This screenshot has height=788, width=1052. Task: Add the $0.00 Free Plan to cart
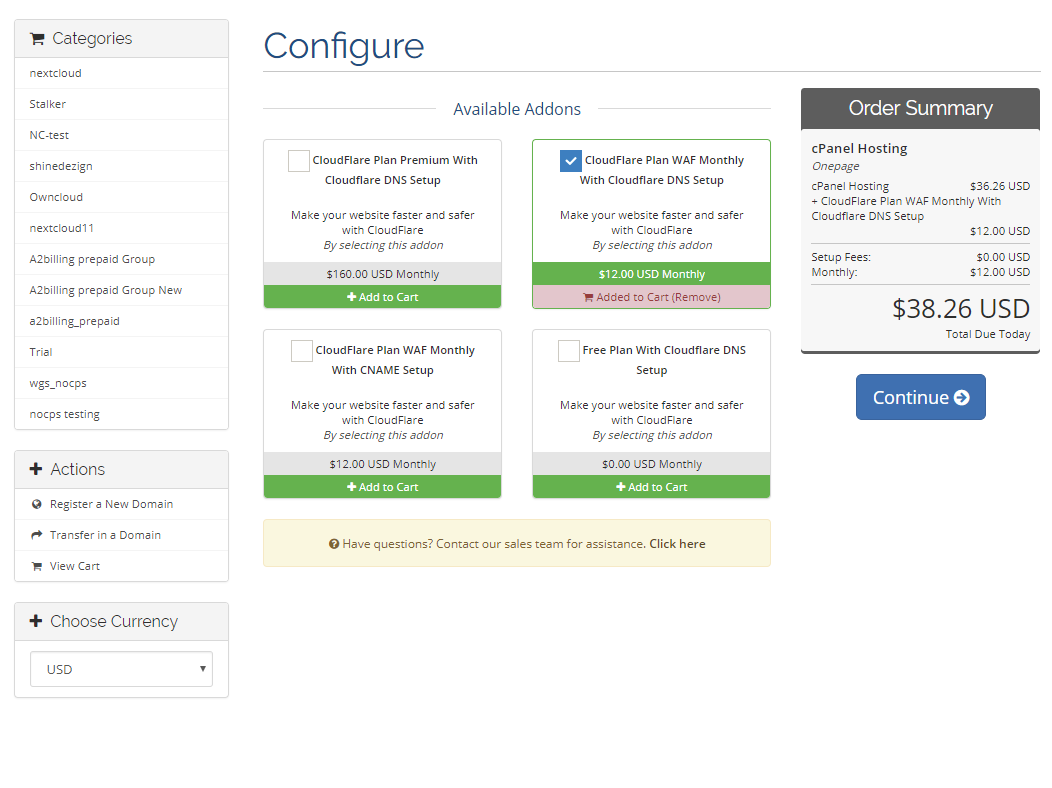click(x=651, y=487)
